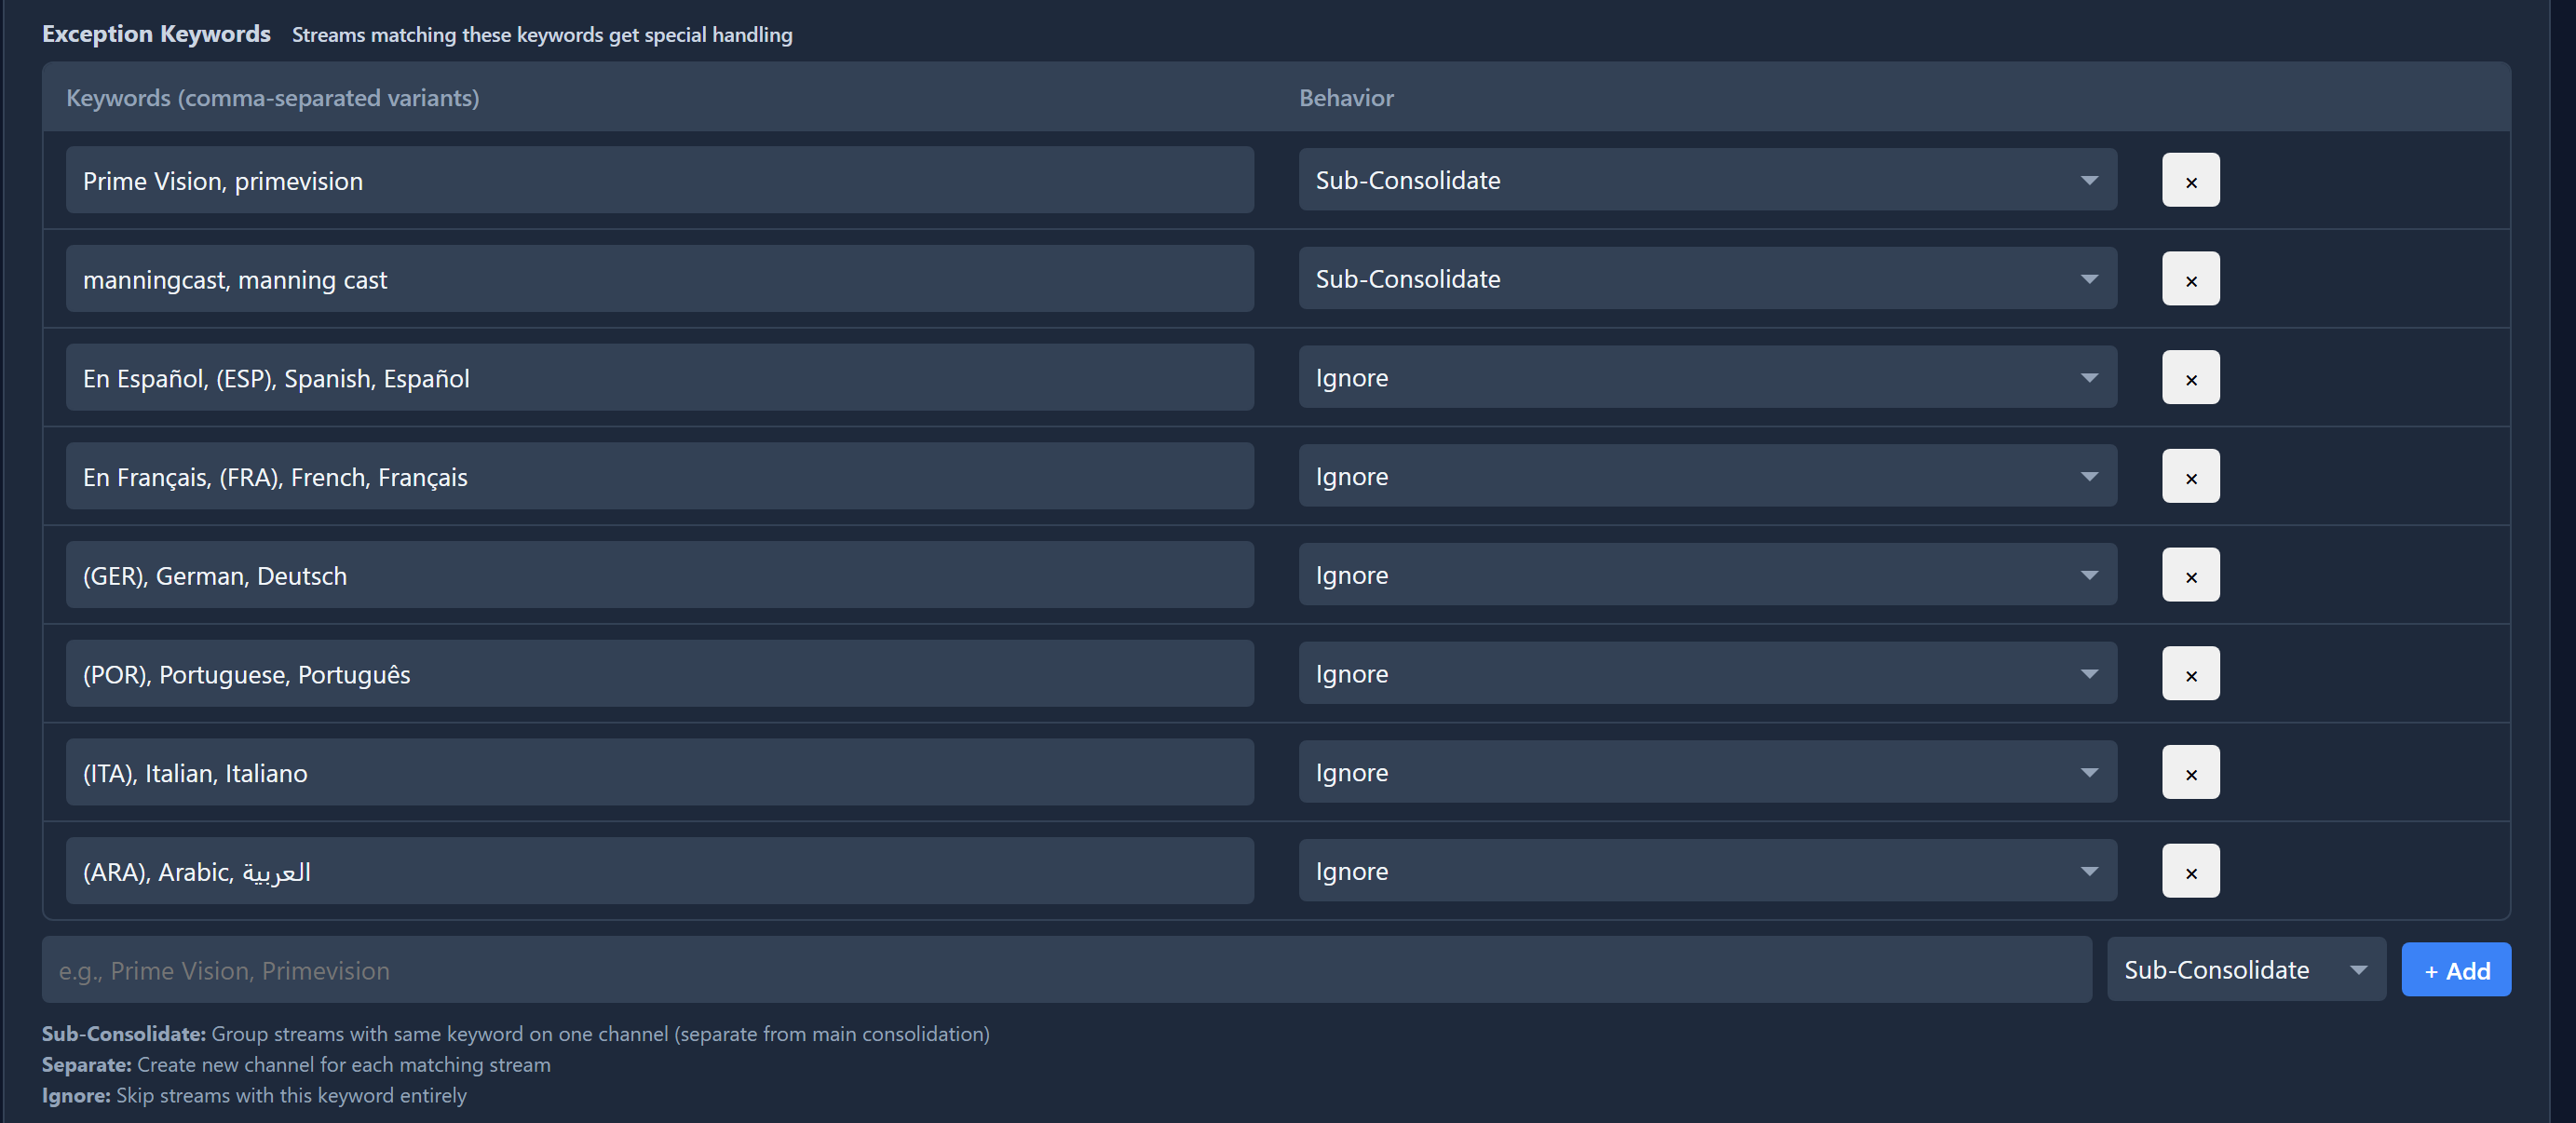Viewport: 2576px width, 1123px height.
Task: Focus the new keyword input field
Action: click(1065, 970)
